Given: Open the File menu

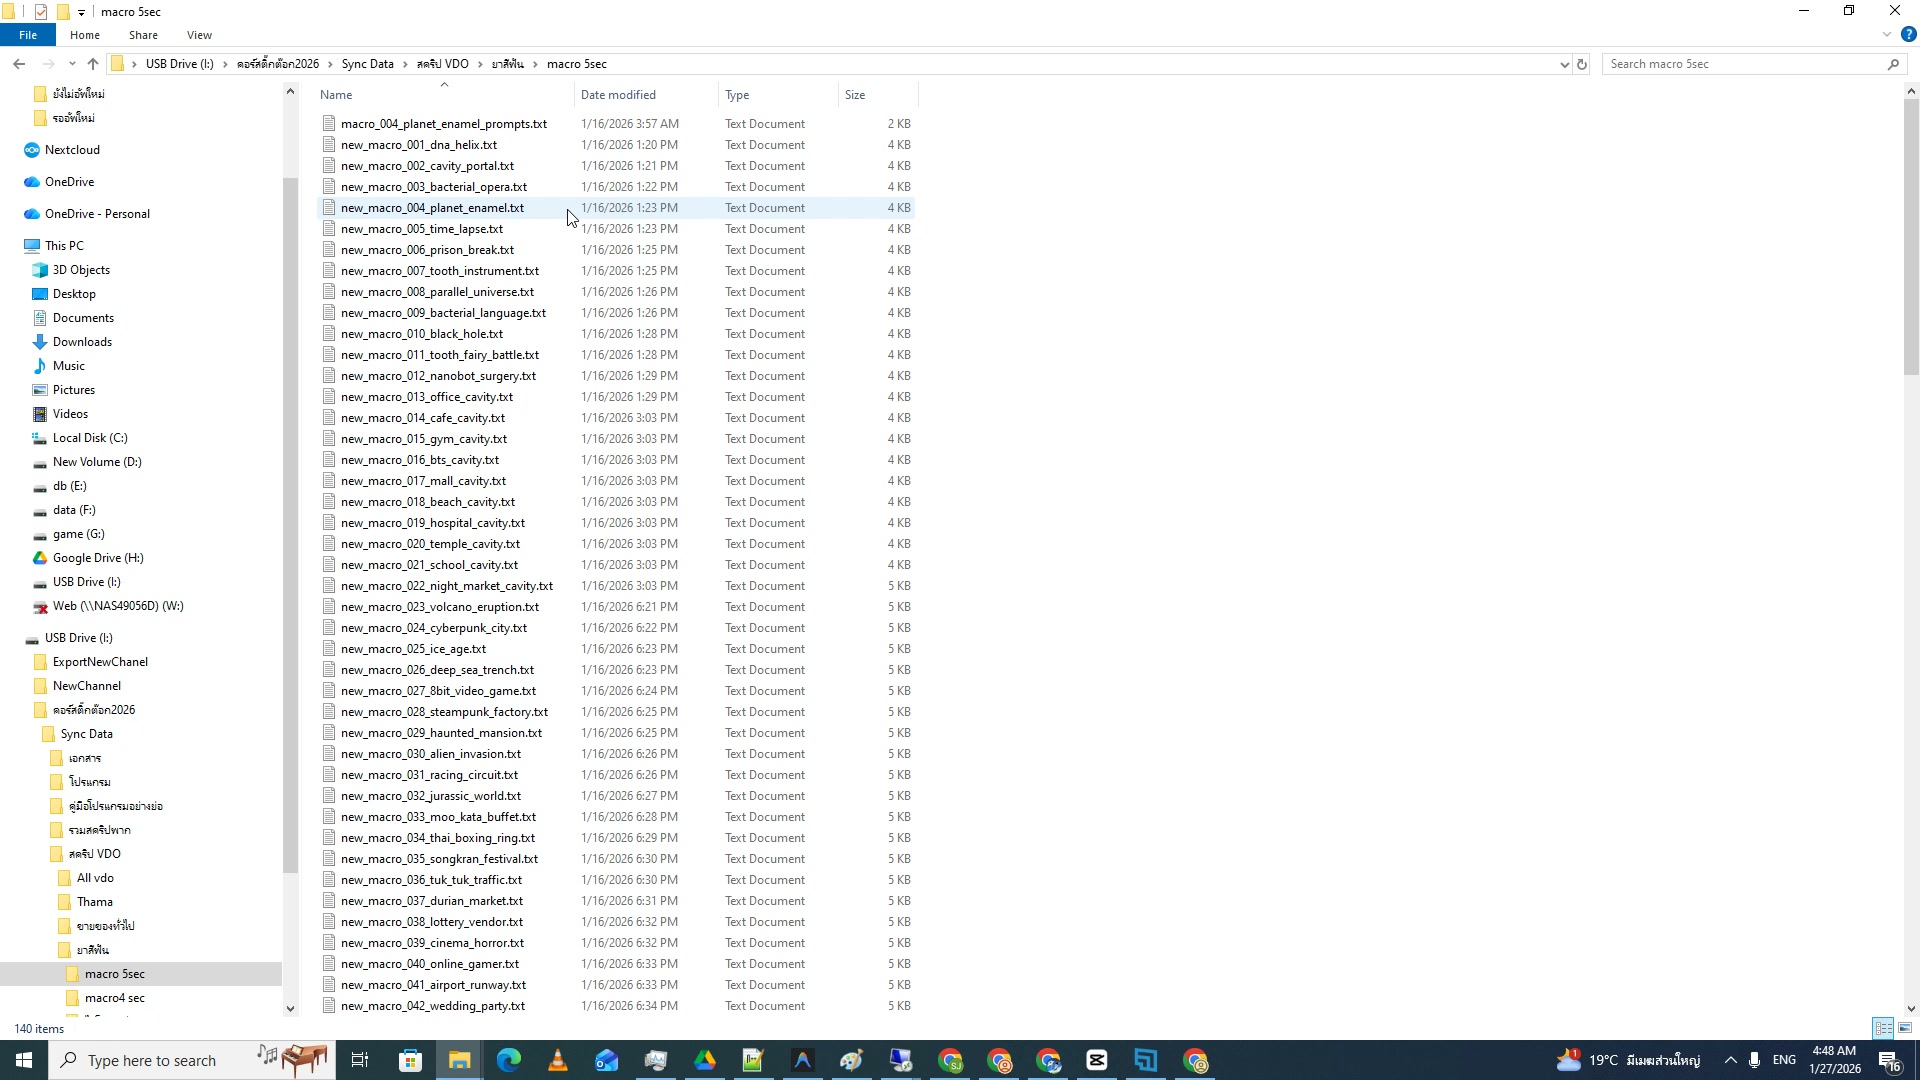Looking at the screenshot, I should (28, 35).
